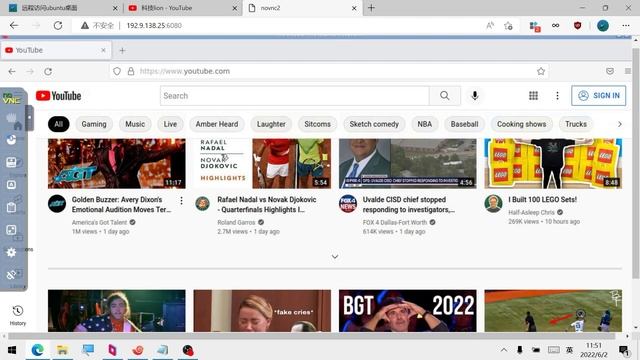
Task: Select the All filter chip
Action: point(59,124)
